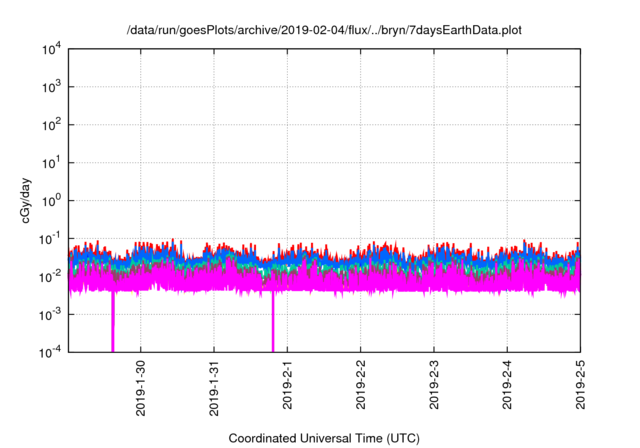
Task: Select the 10^-3 y-axis label
Action: [50, 315]
